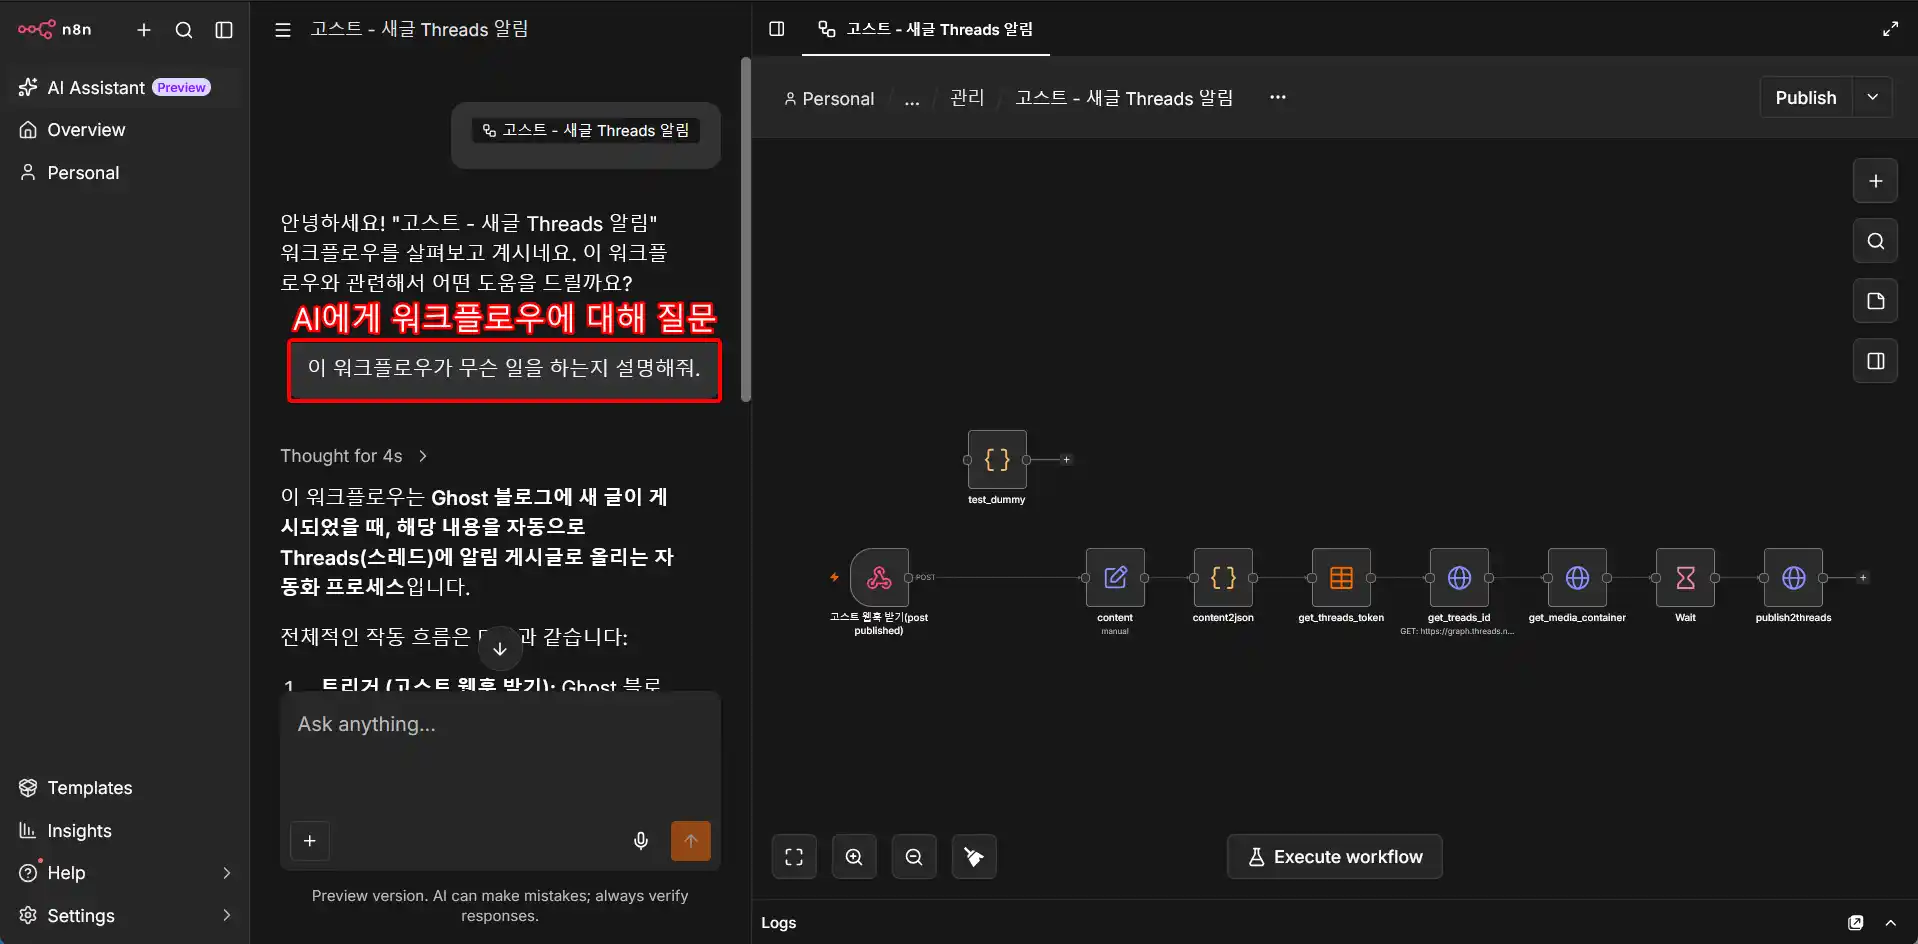Fit workflow to view
The height and width of the screenshot is (944, 1918).
click(x=794, y=857)
